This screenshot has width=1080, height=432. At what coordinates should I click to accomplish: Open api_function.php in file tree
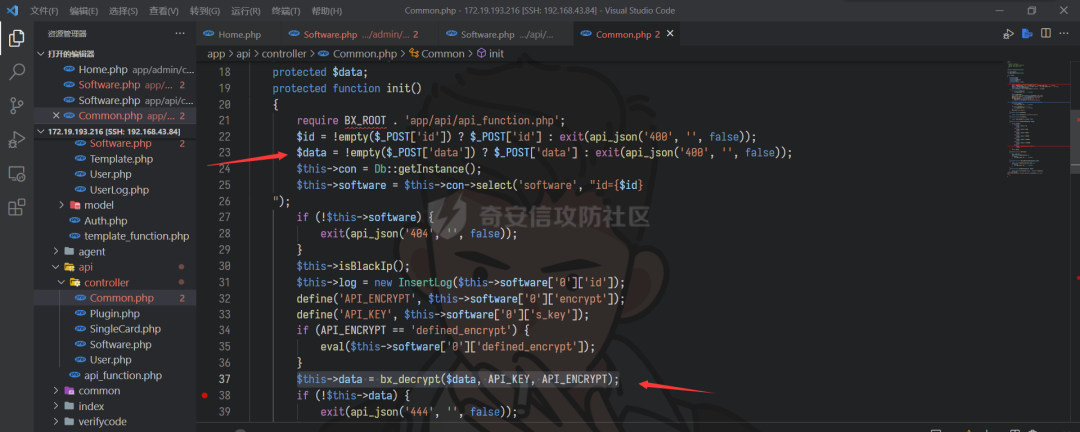(x=123, y=376)
